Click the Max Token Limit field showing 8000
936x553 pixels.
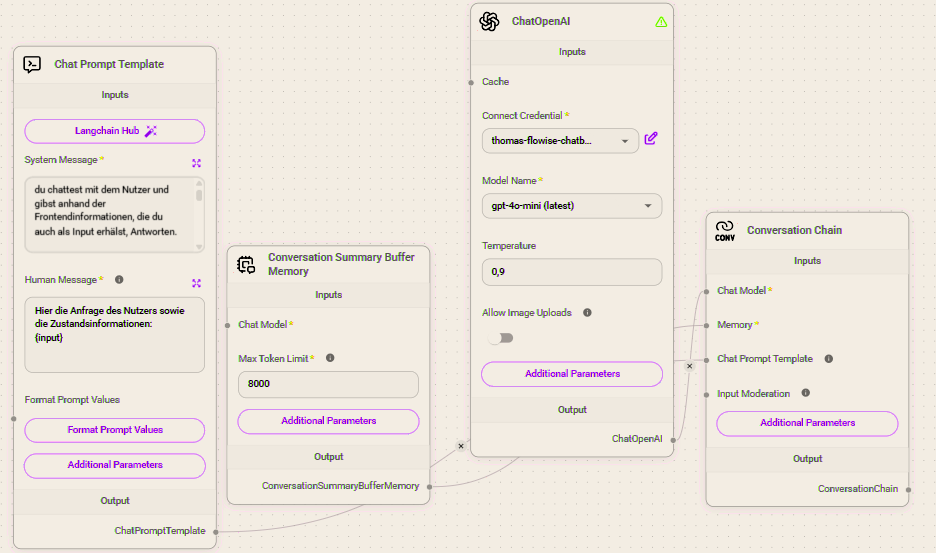coord(328,384)
